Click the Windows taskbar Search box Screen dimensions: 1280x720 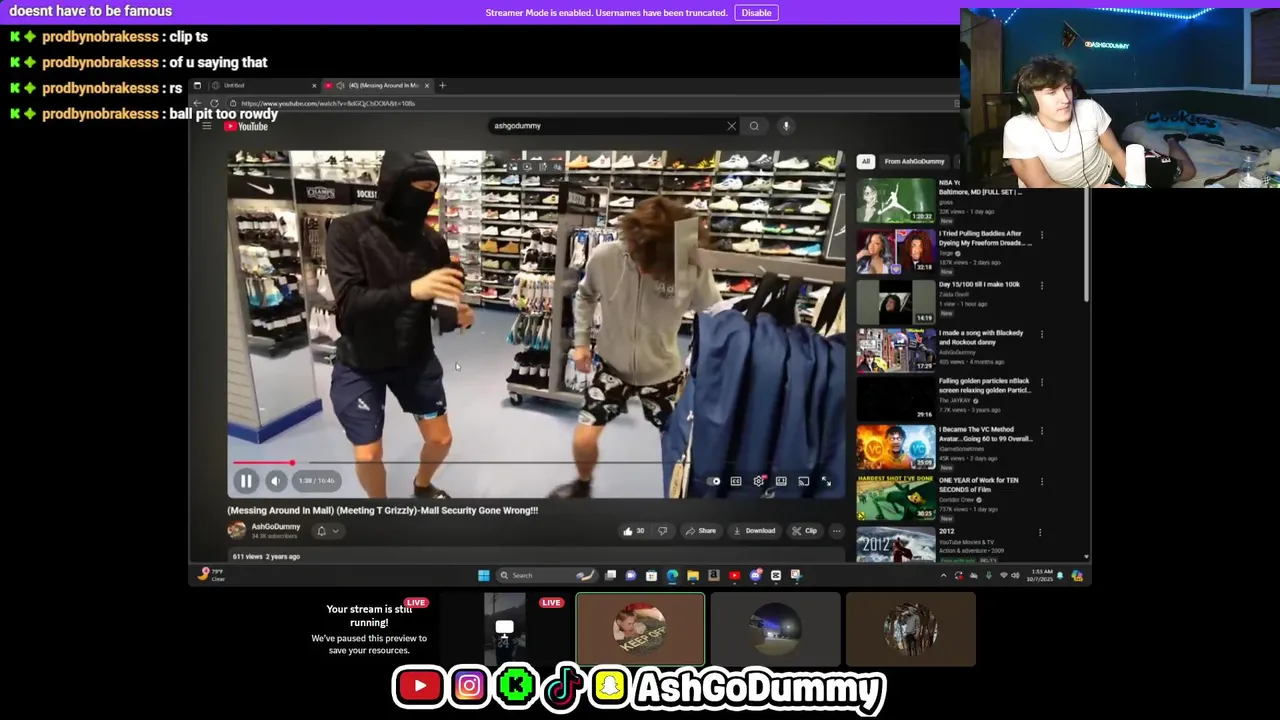point(548,575)
